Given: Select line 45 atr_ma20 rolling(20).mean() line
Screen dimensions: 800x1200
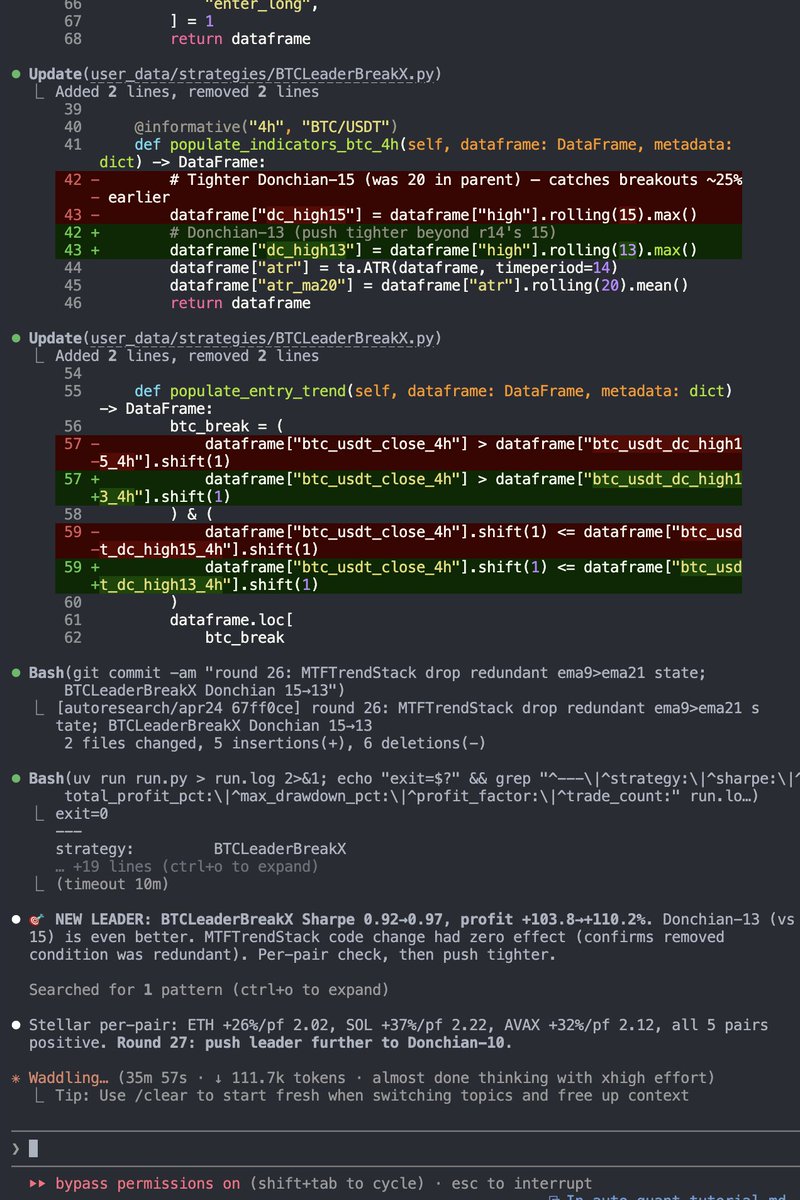Looking at the screenshot, I should [x=429, y=285].
